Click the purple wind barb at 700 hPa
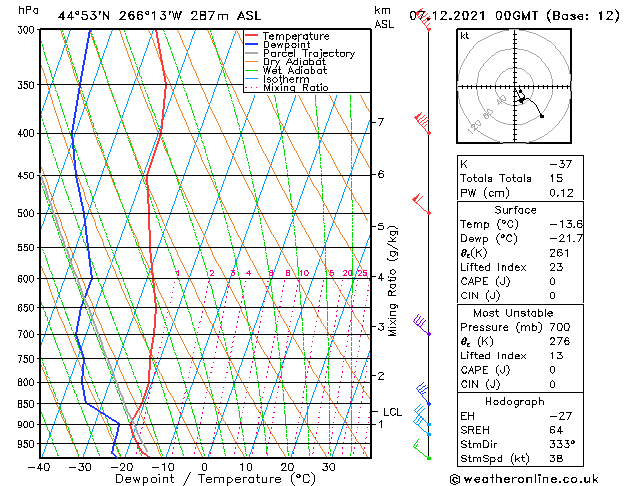The width and height of the screenshot is (629, 486). coord(422,325)
